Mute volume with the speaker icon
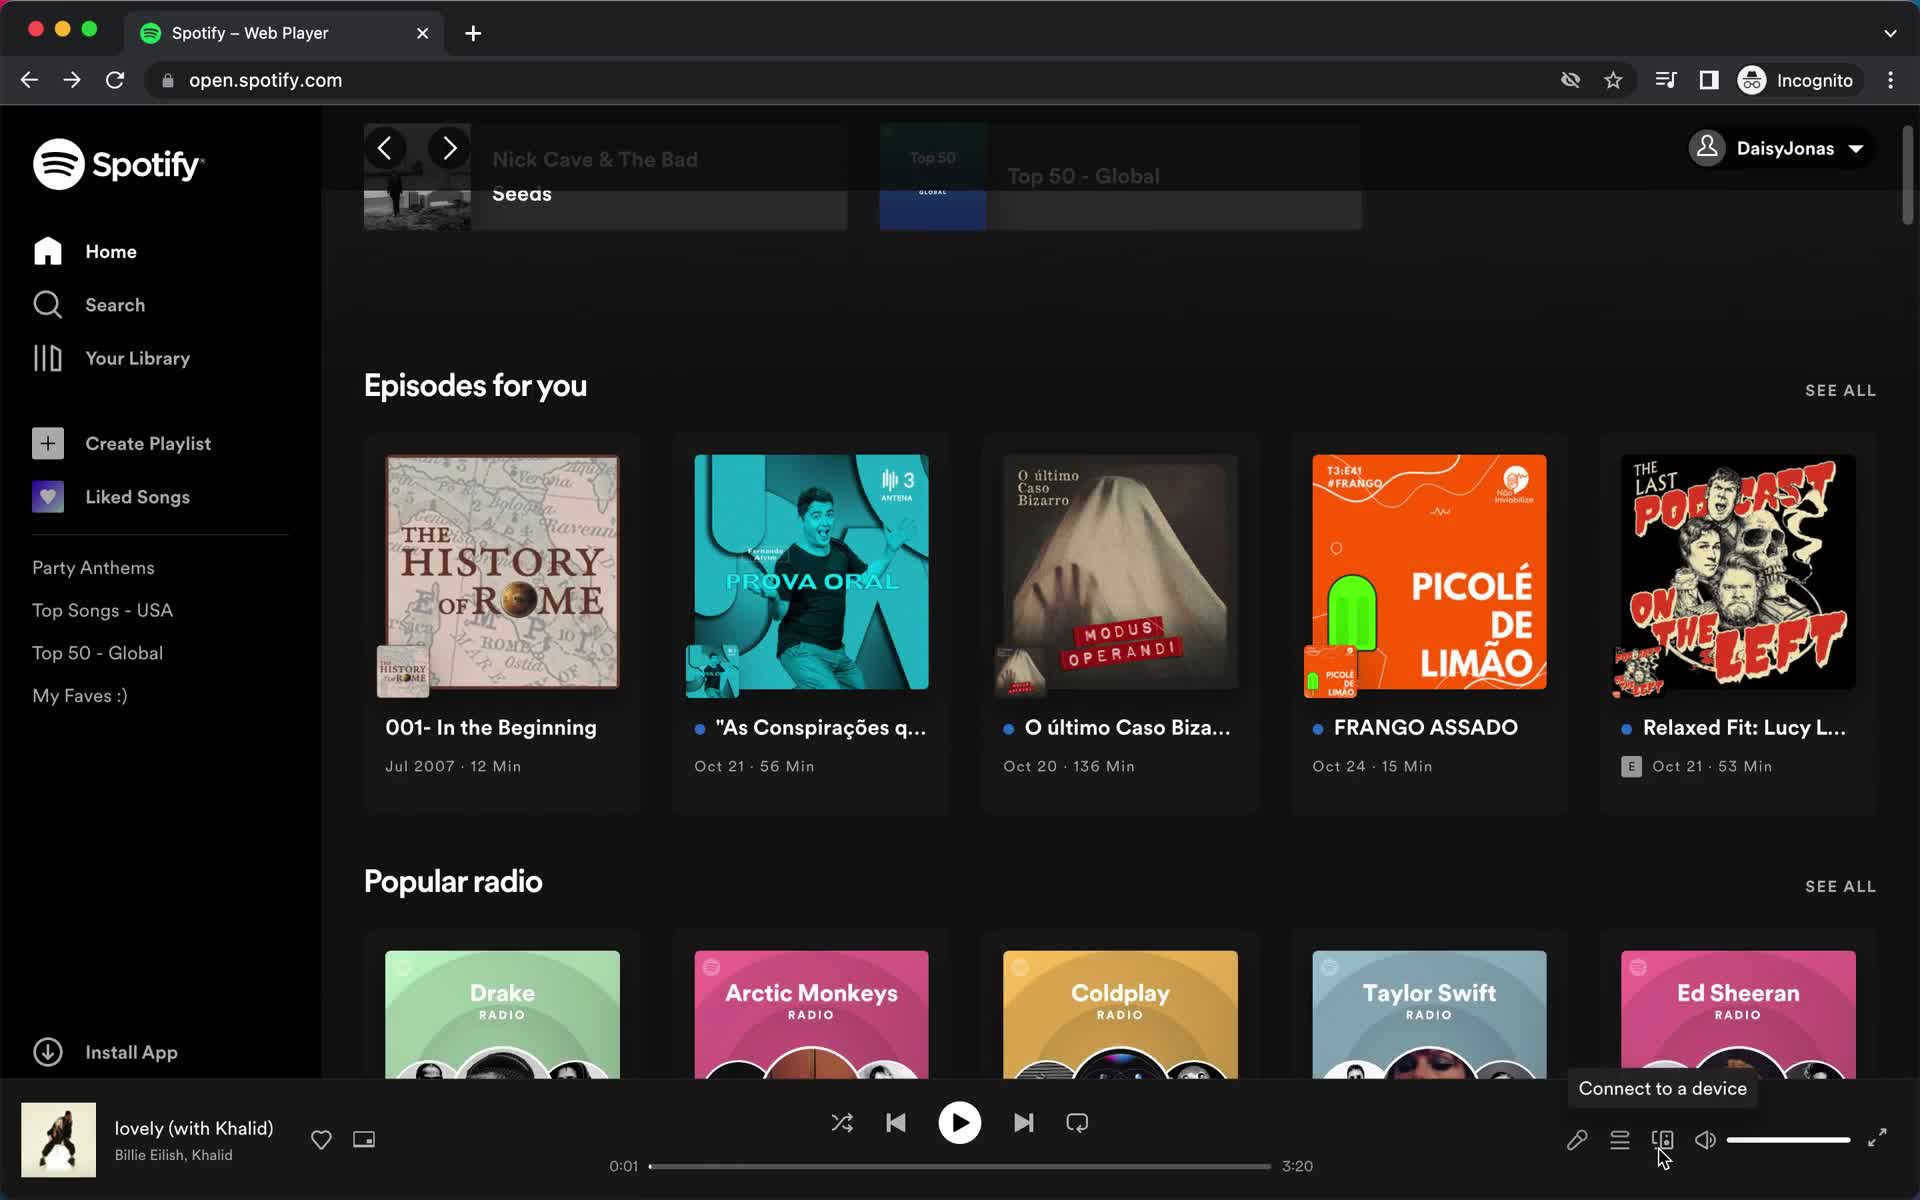 click(1705, 1140)
